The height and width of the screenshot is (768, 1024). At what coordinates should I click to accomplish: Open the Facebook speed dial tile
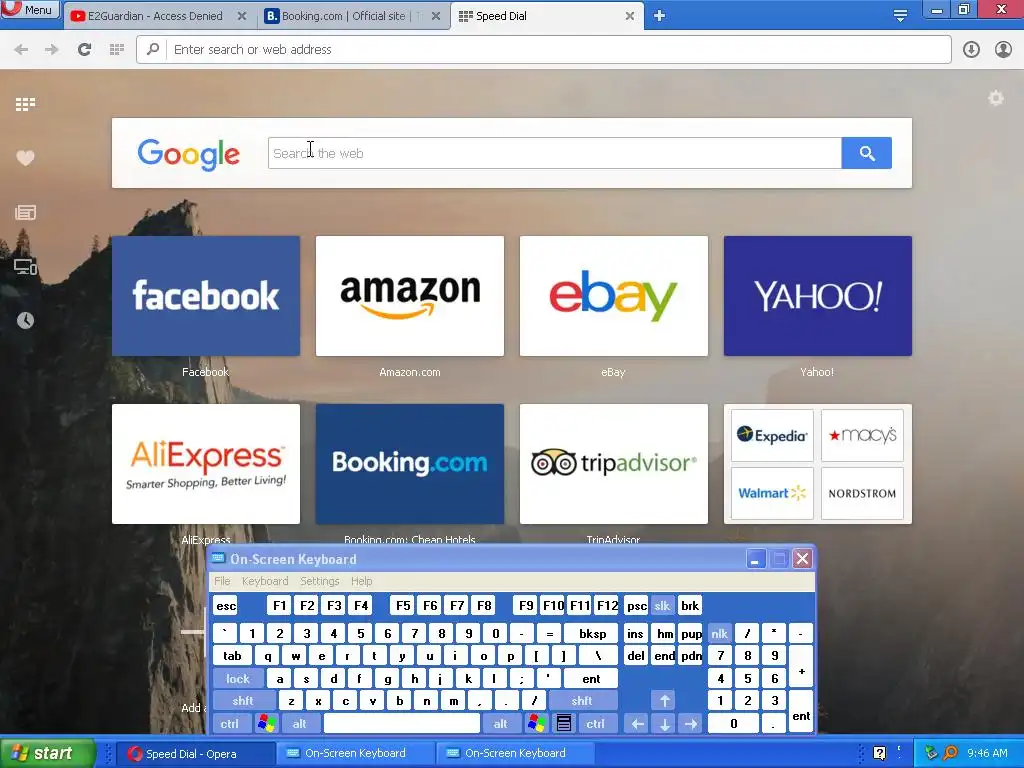[206, 296]
